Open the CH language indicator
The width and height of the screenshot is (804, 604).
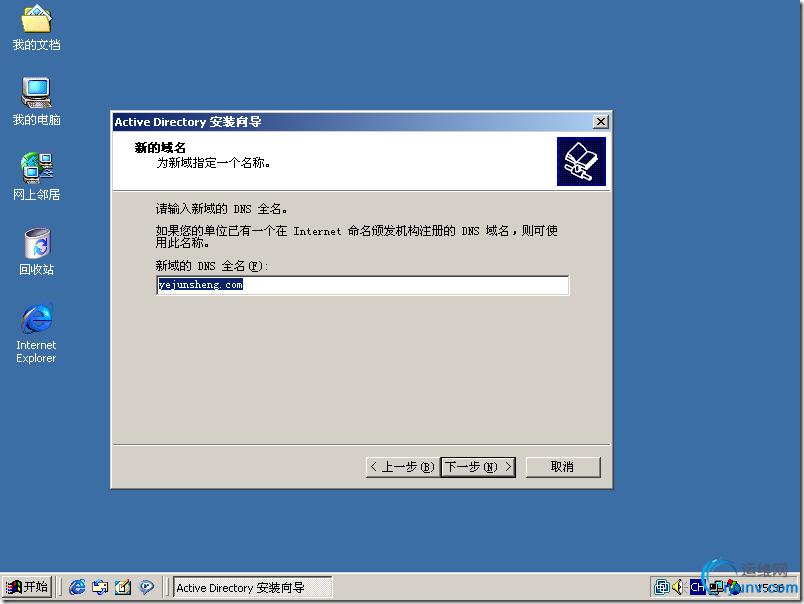[x=697, y=587]
